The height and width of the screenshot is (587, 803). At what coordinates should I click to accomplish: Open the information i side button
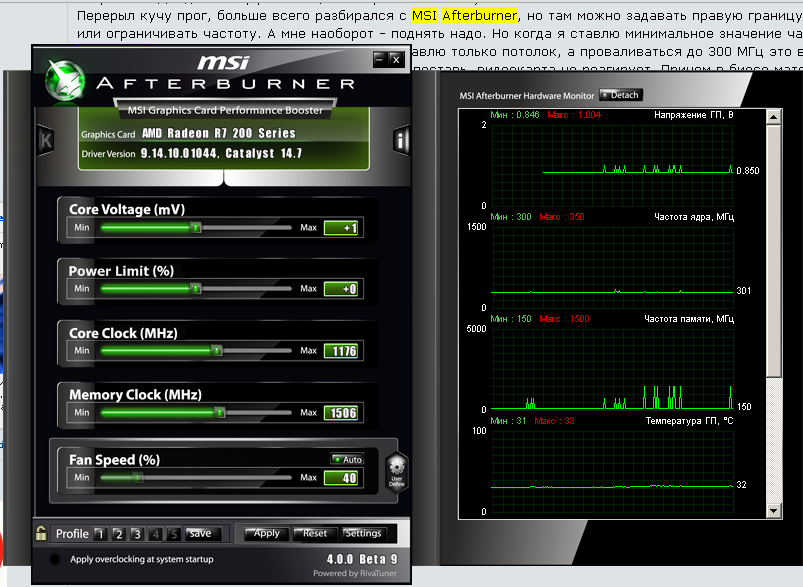coord(401,139)
